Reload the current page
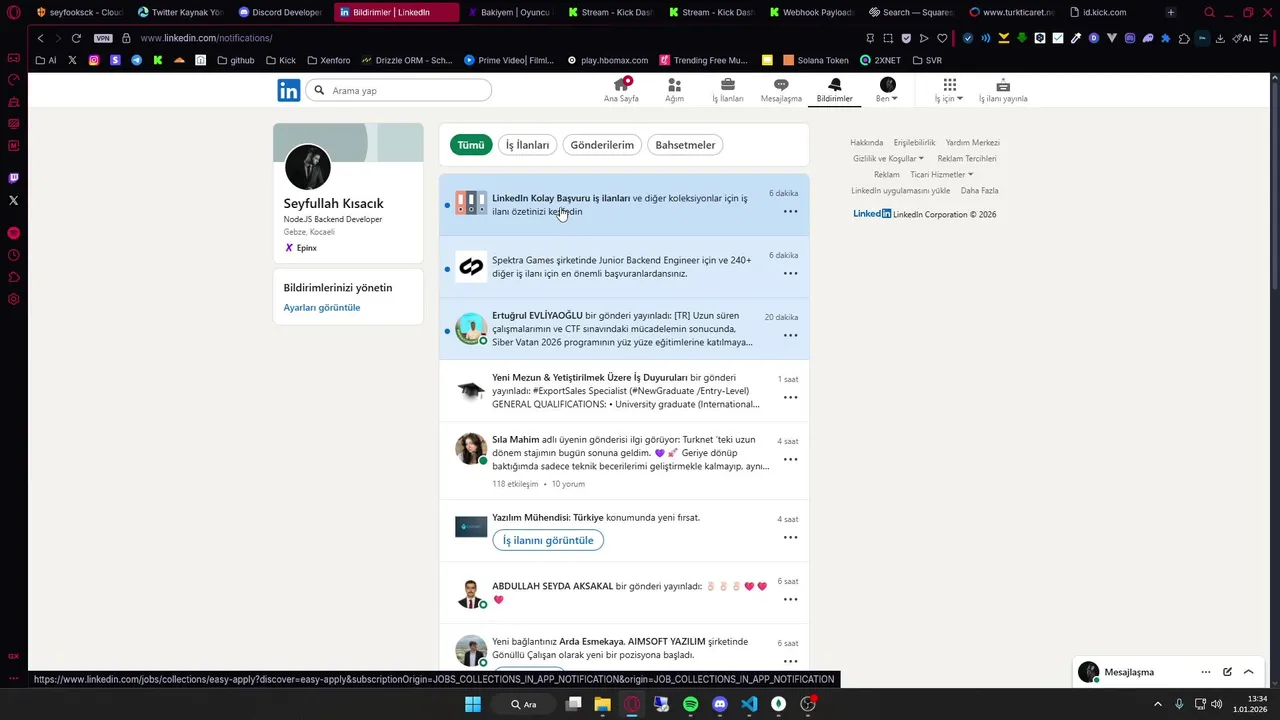1280x720 pixels. 76,38
